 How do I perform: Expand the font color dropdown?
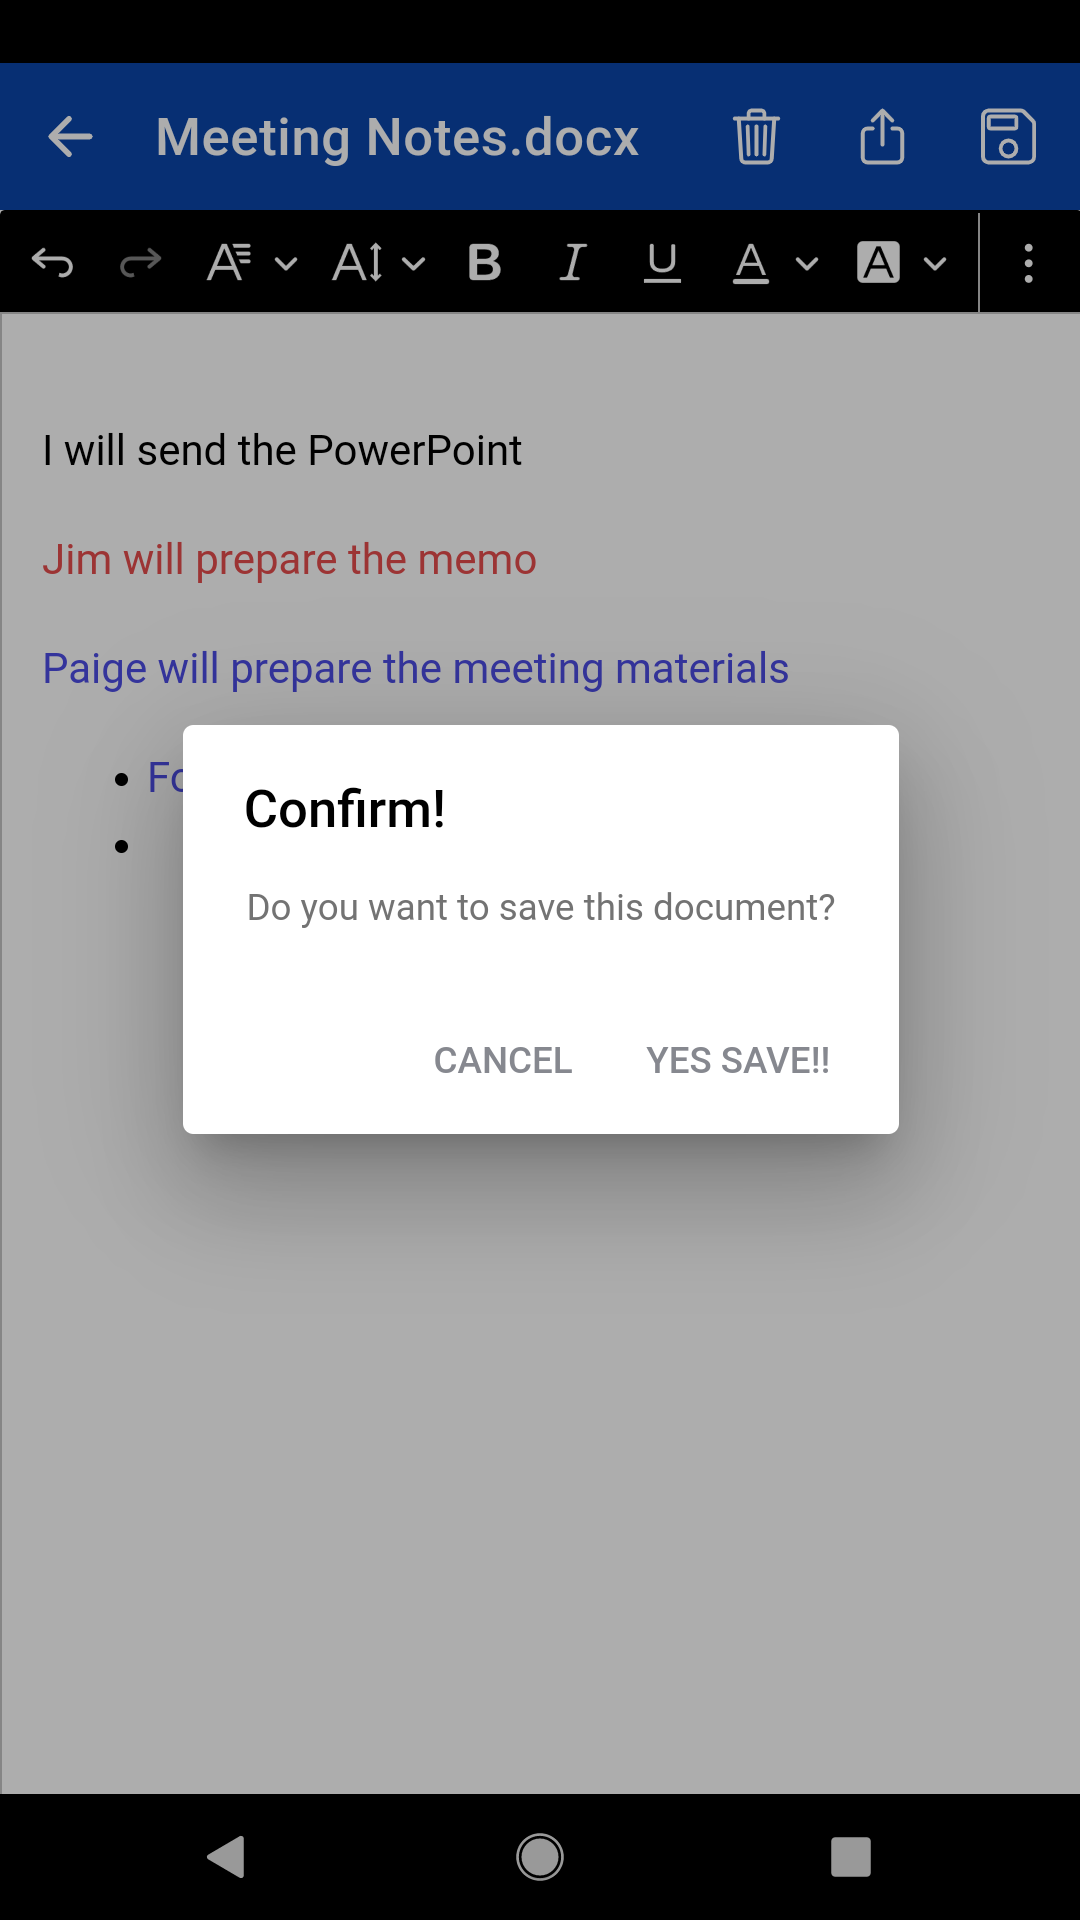[x=806, y=262]
